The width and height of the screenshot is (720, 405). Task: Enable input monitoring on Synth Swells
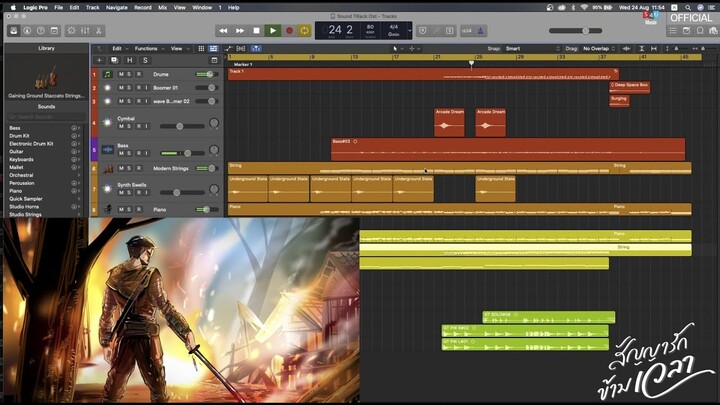point(147,192)
